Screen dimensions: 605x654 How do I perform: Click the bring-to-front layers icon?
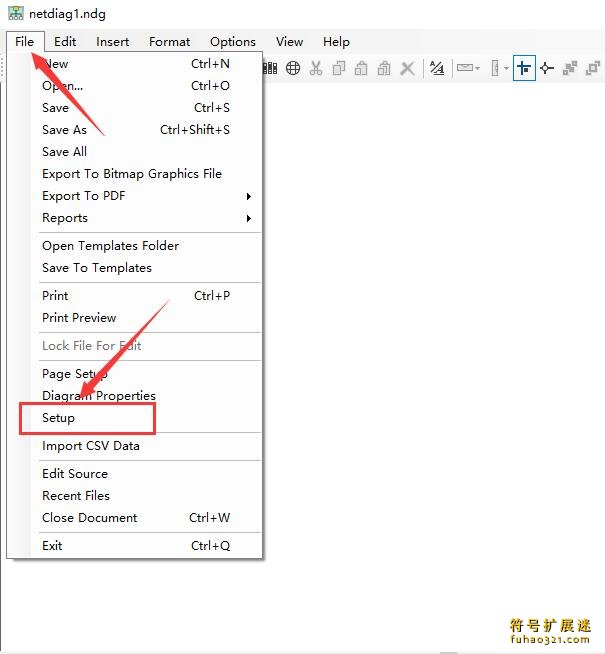coord(570,68)
